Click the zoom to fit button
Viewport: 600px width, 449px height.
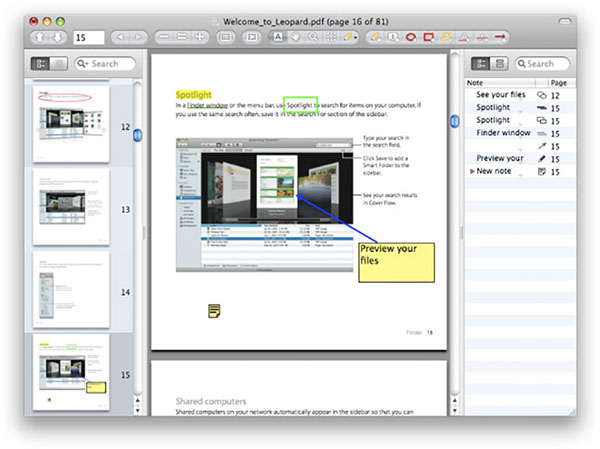(x=226, y=37)
